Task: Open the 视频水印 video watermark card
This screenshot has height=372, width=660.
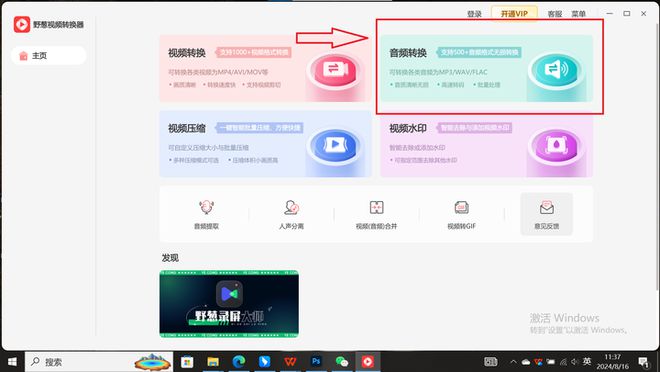Action: pos(487,144)
